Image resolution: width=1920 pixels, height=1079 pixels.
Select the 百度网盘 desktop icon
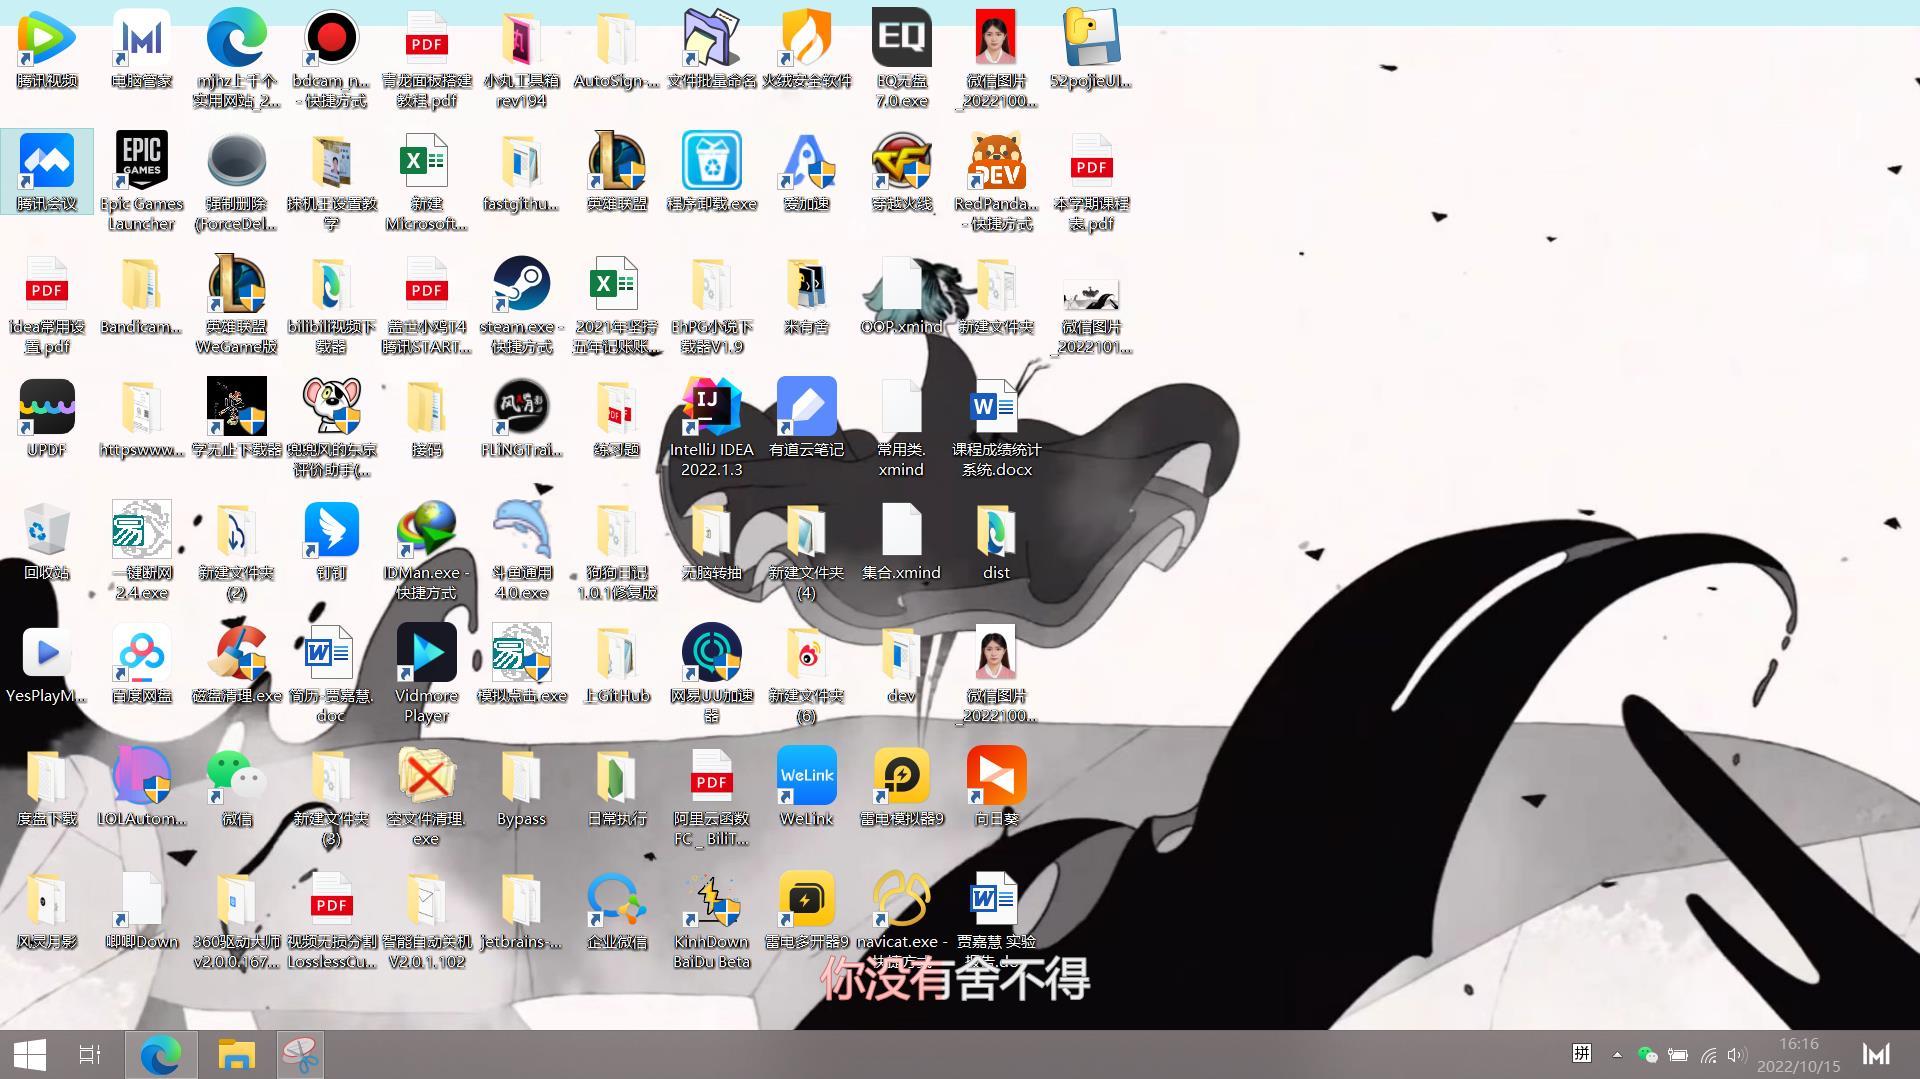click(141, 664)
